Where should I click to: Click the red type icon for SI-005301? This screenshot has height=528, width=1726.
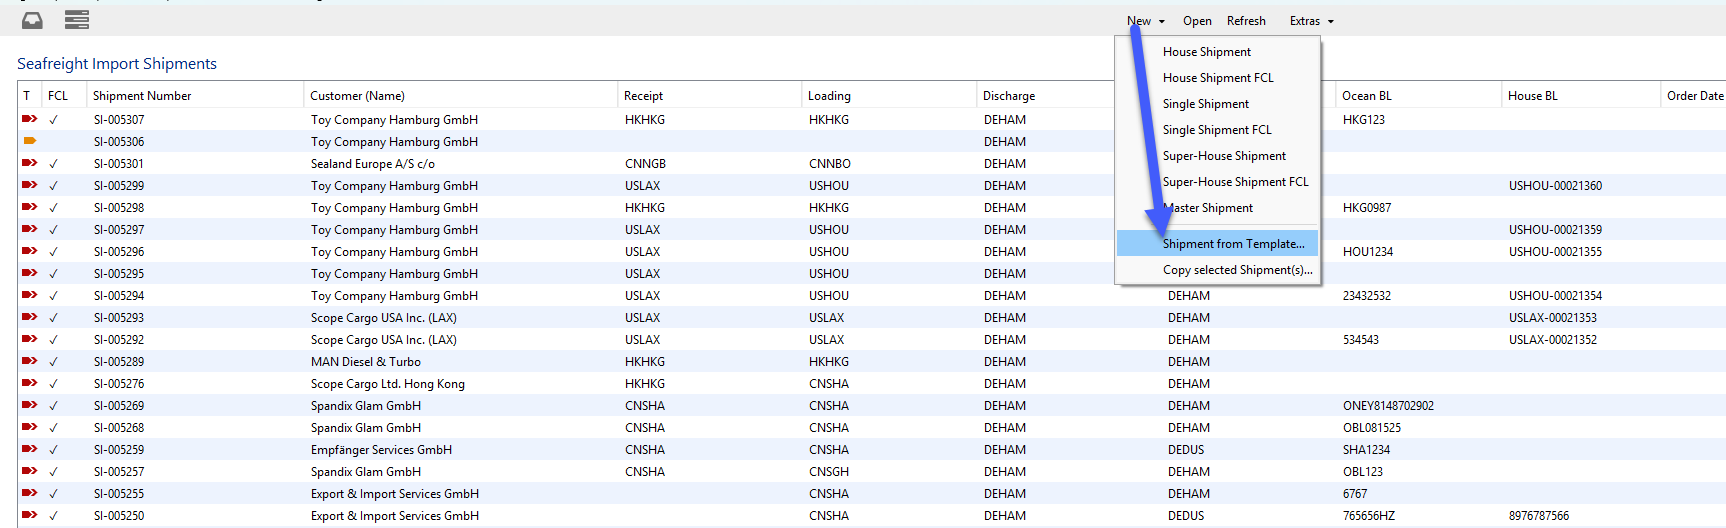pos(29,163)
